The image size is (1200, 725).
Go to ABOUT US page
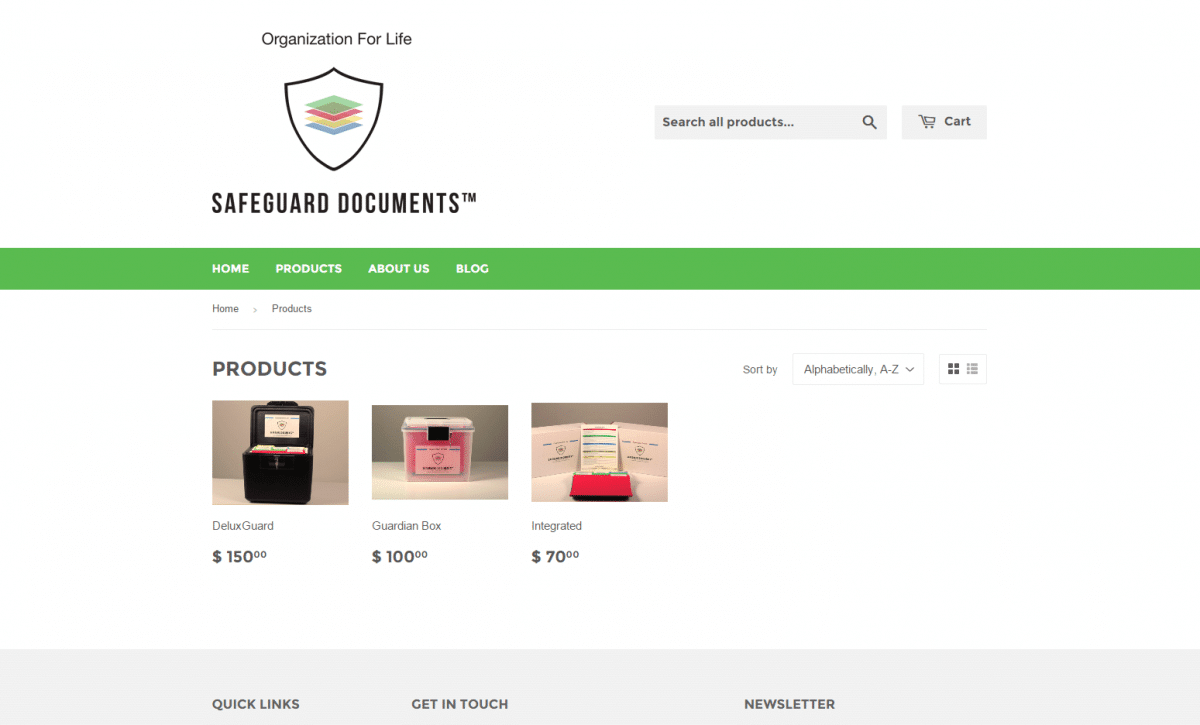pos(398,269)
